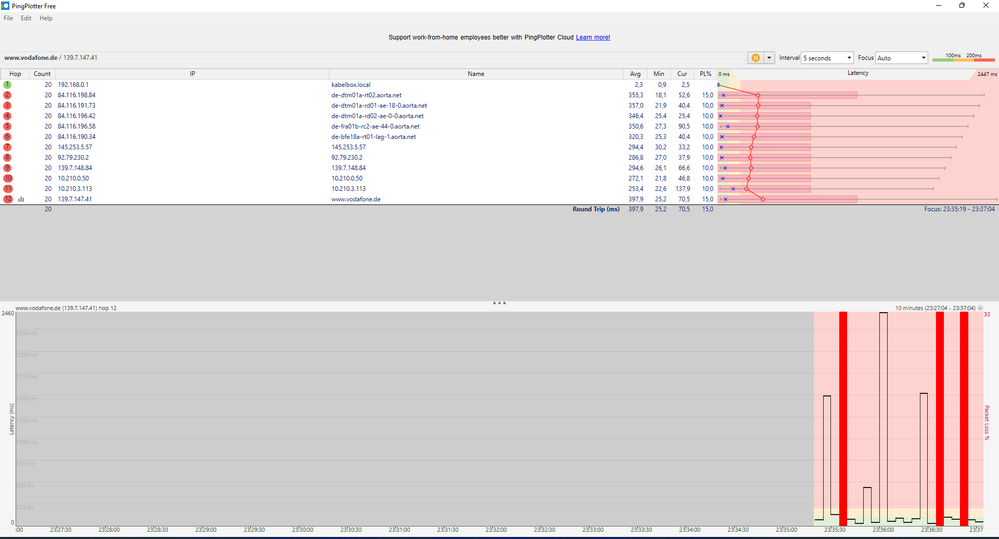The image size is (999, 539).
Task: Open the File menu
Action: tap(8, 18)
